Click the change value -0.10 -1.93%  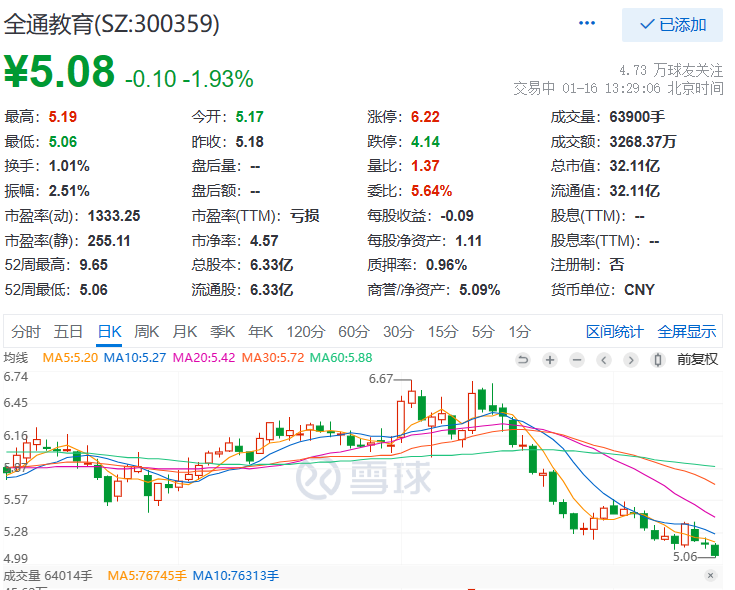coord(189,79)
